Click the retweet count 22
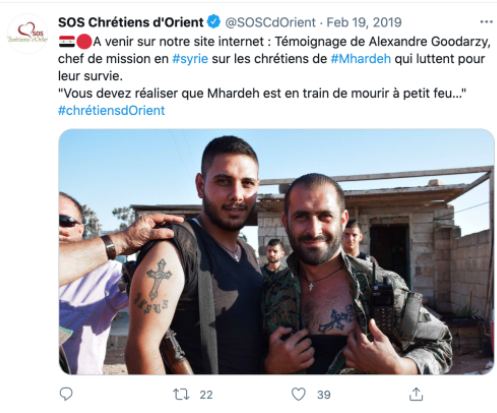The height and width of the screenshot is (413, 497). [206, 395]
